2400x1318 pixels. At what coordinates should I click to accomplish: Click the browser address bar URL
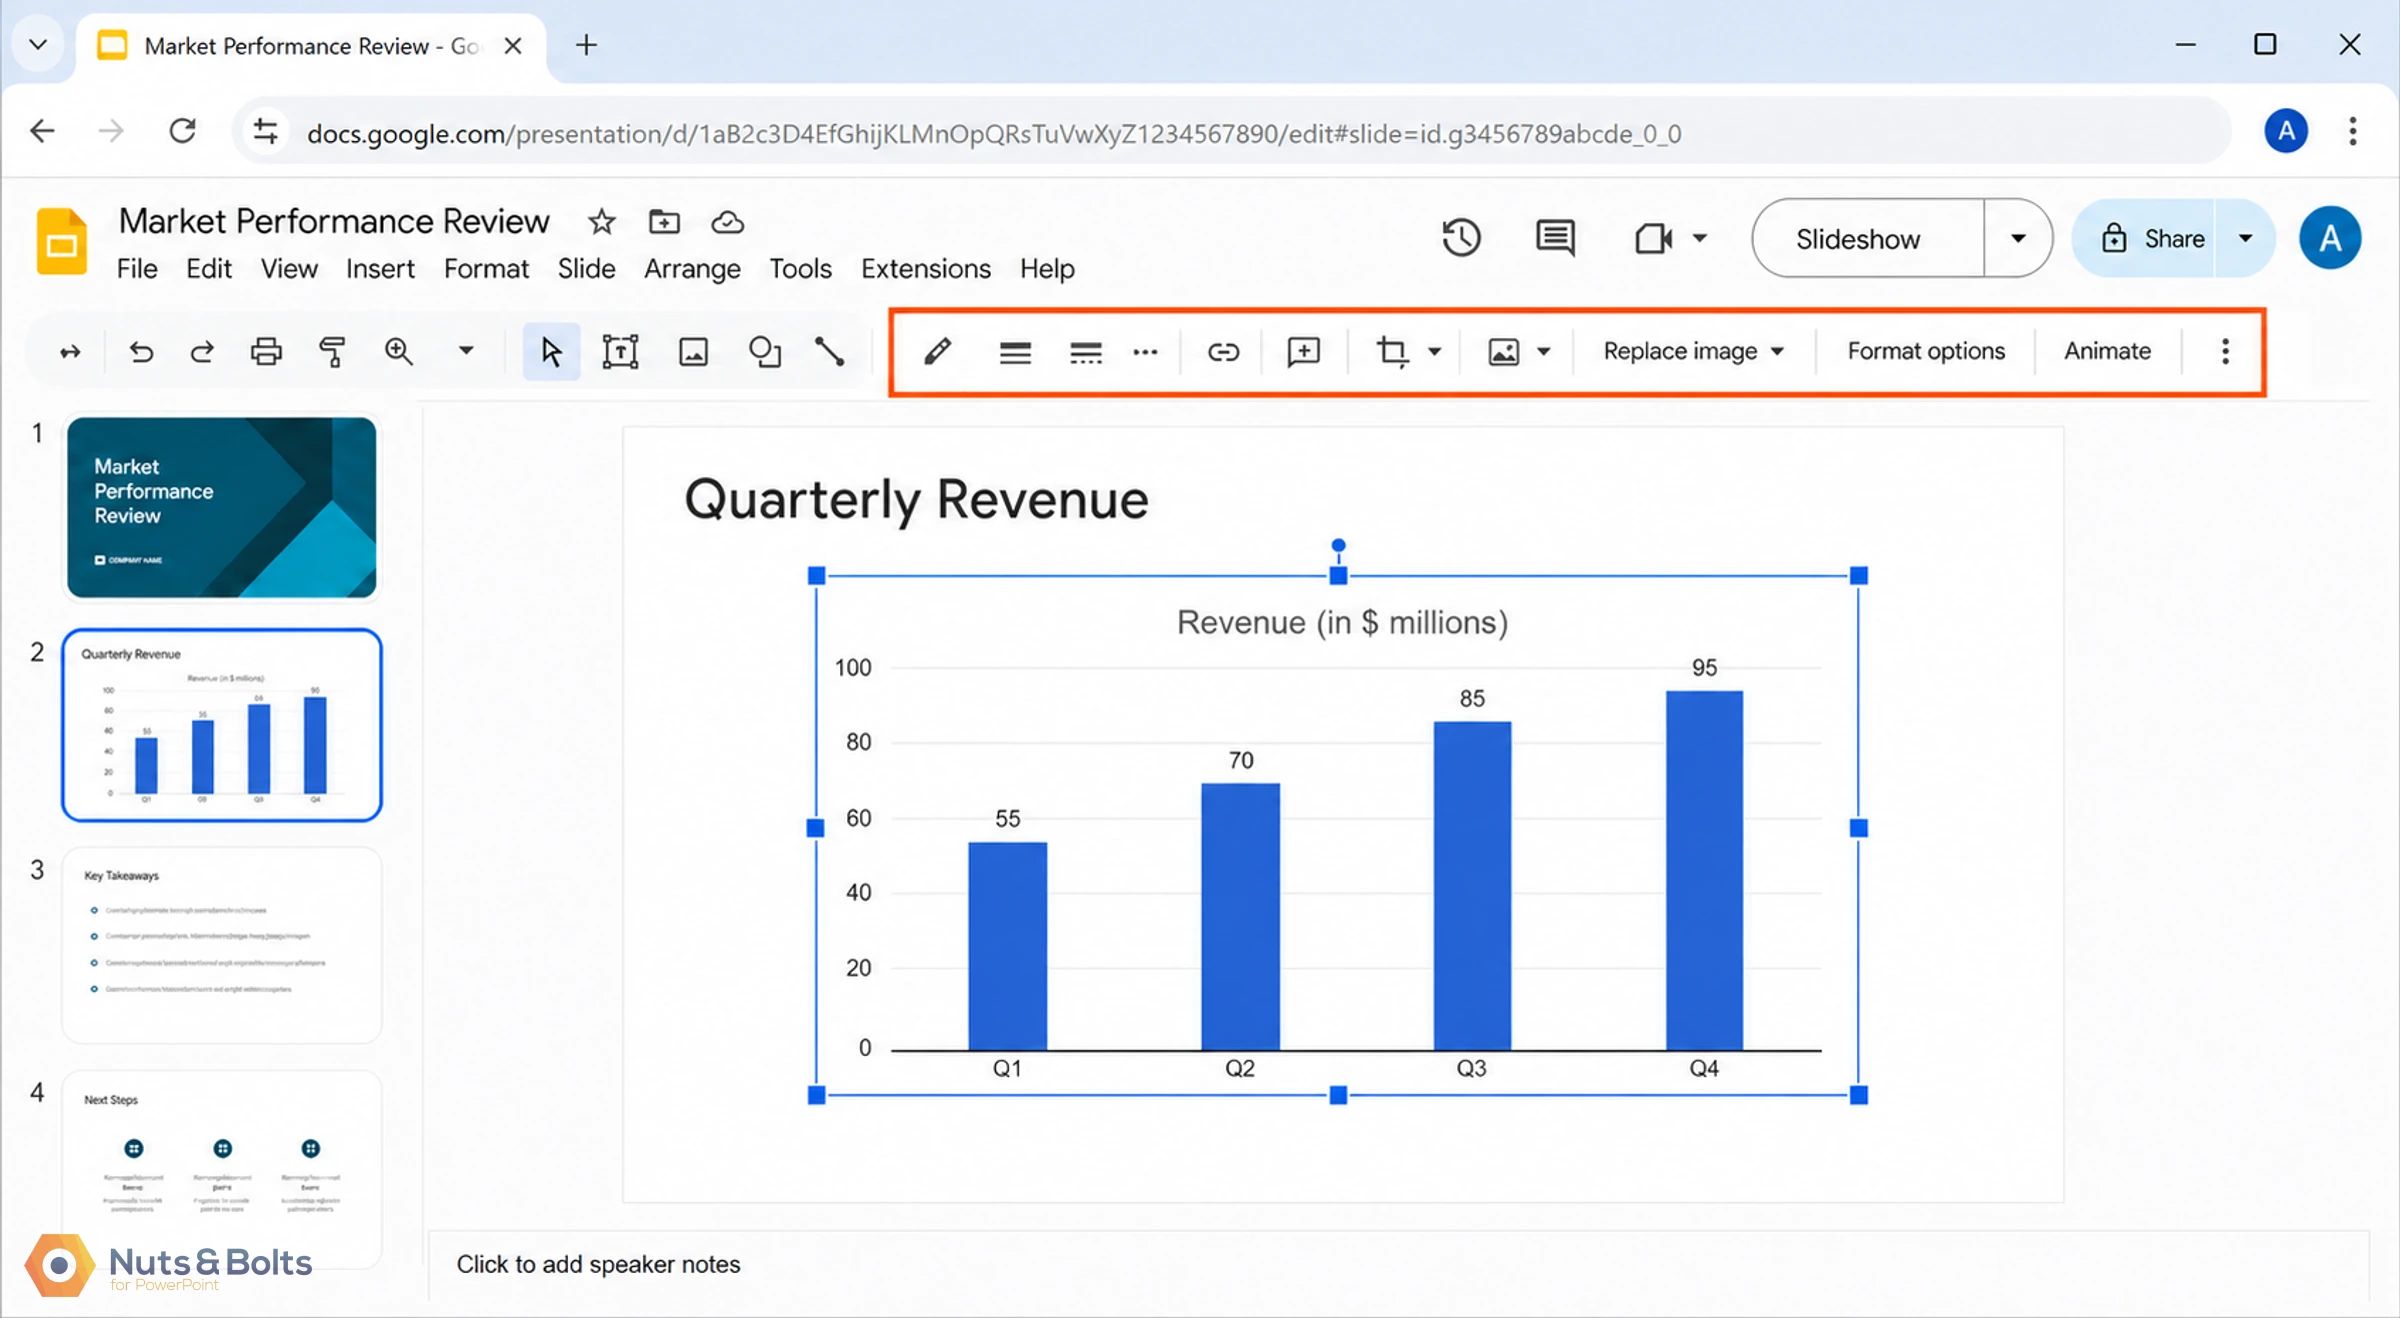point(994,133)
